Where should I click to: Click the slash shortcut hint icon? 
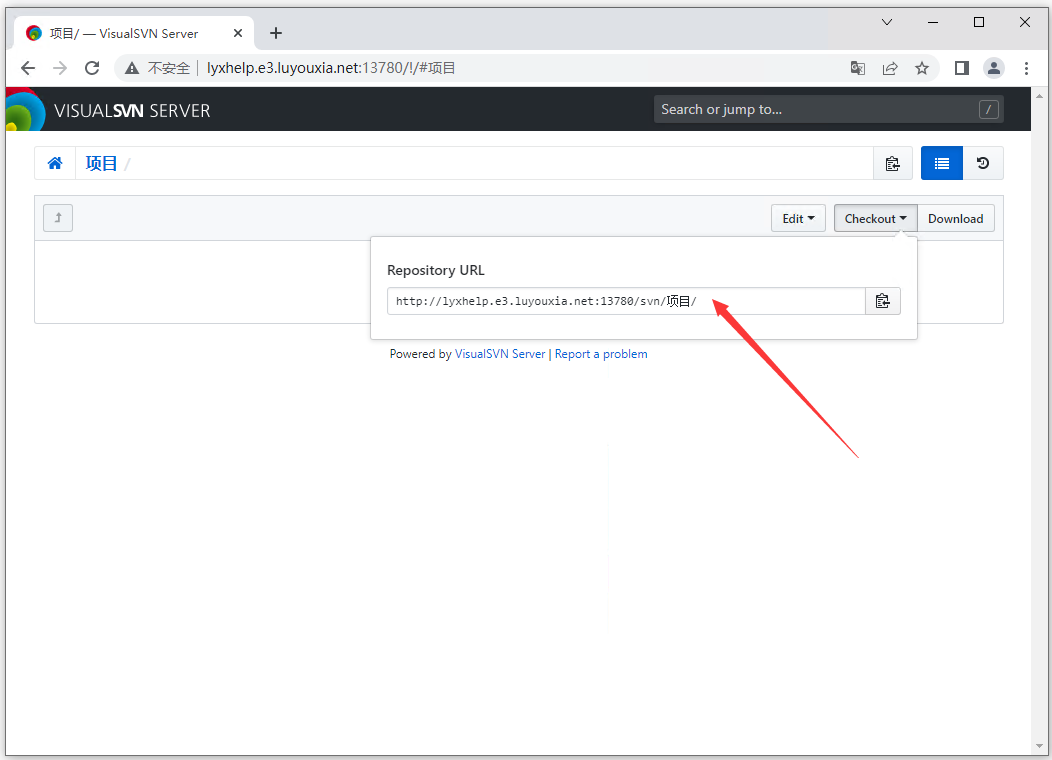tap(988, 109)
